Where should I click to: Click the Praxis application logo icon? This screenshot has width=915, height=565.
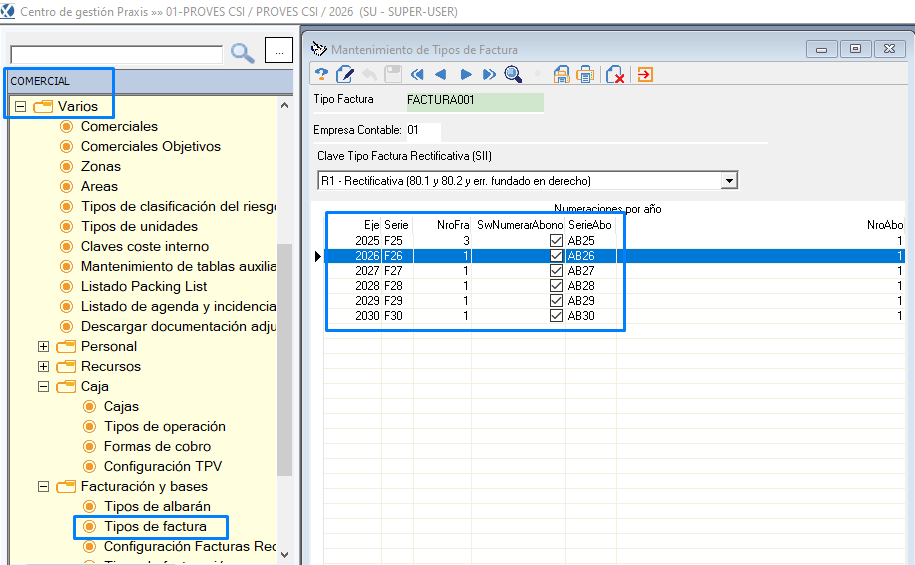(x=8, y=11)
